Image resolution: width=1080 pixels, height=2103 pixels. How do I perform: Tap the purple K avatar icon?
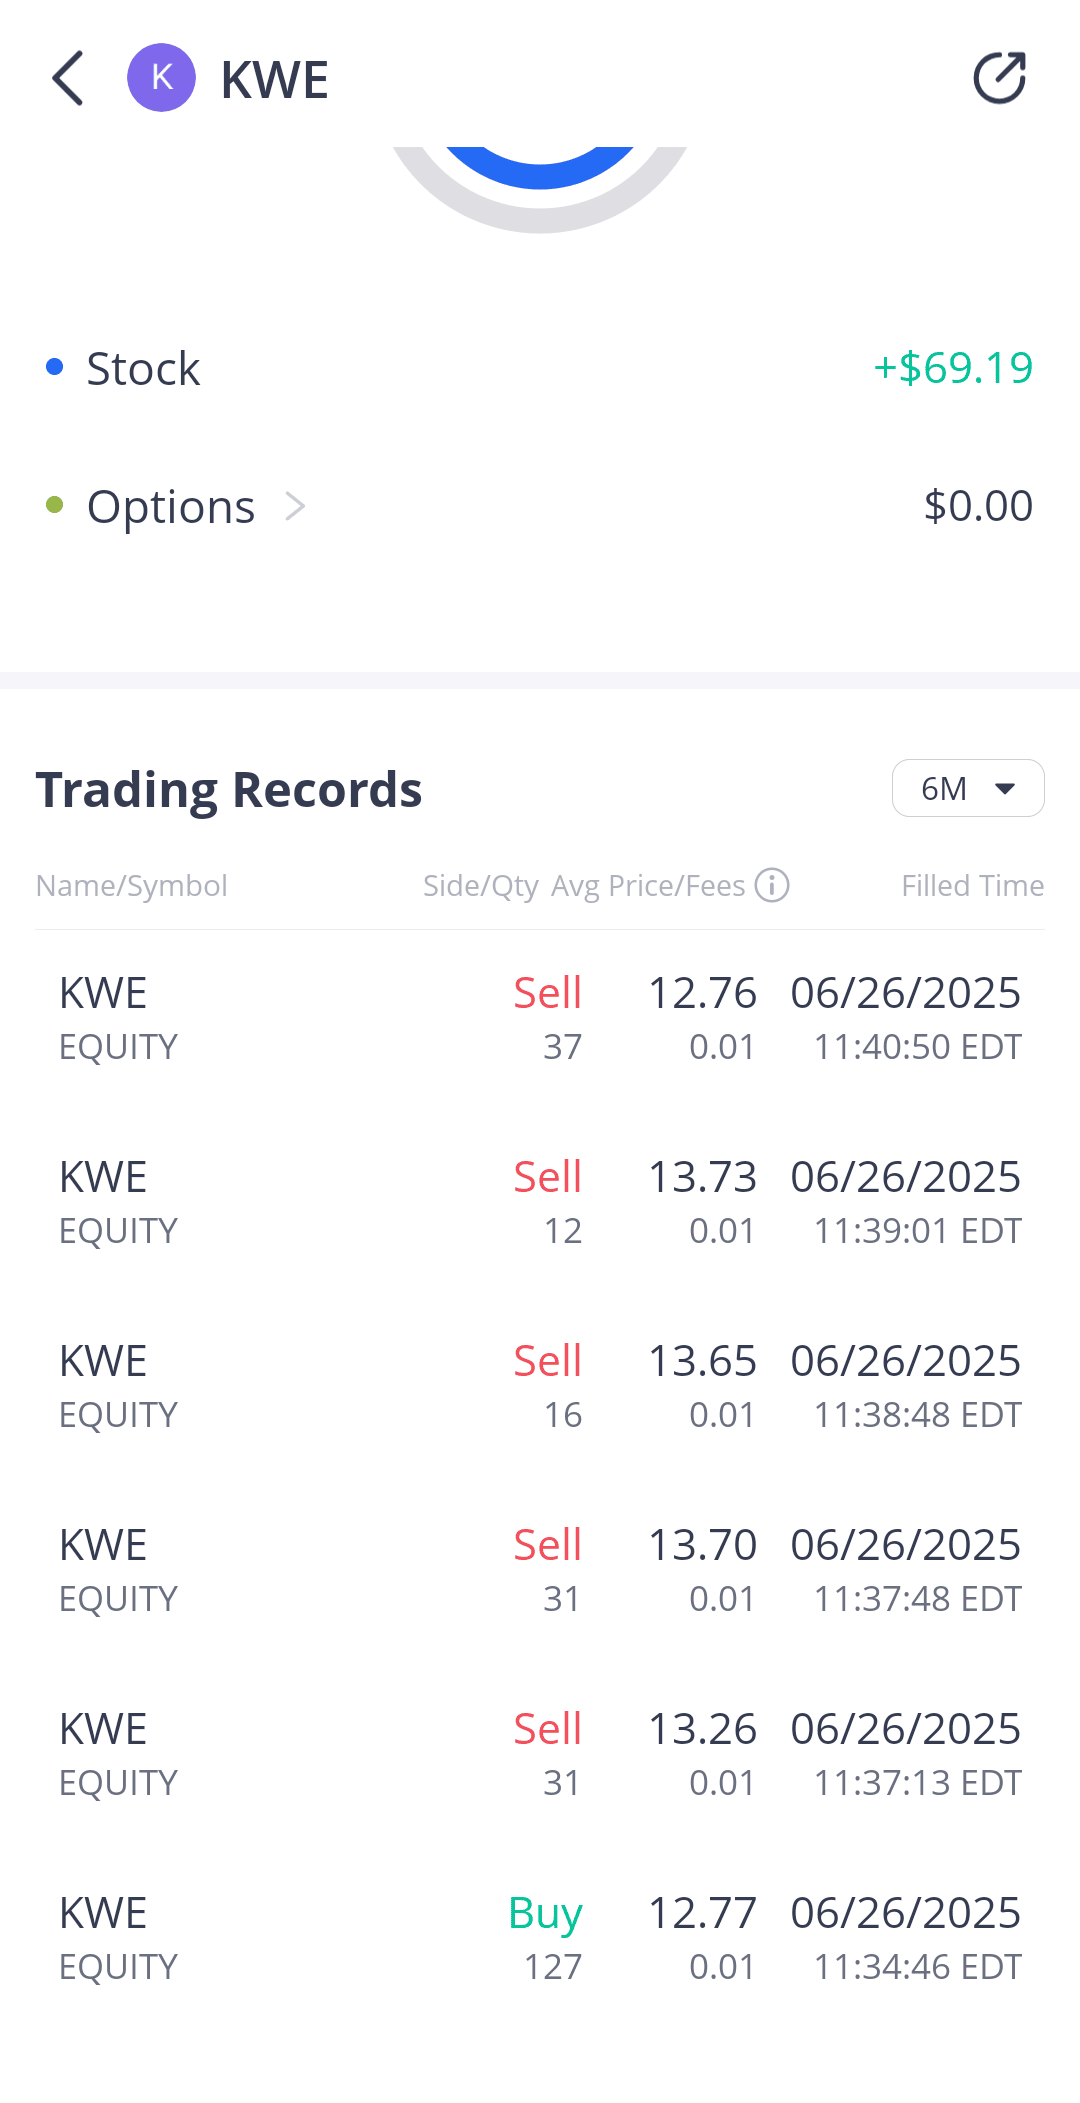click(x=161, y=78)
